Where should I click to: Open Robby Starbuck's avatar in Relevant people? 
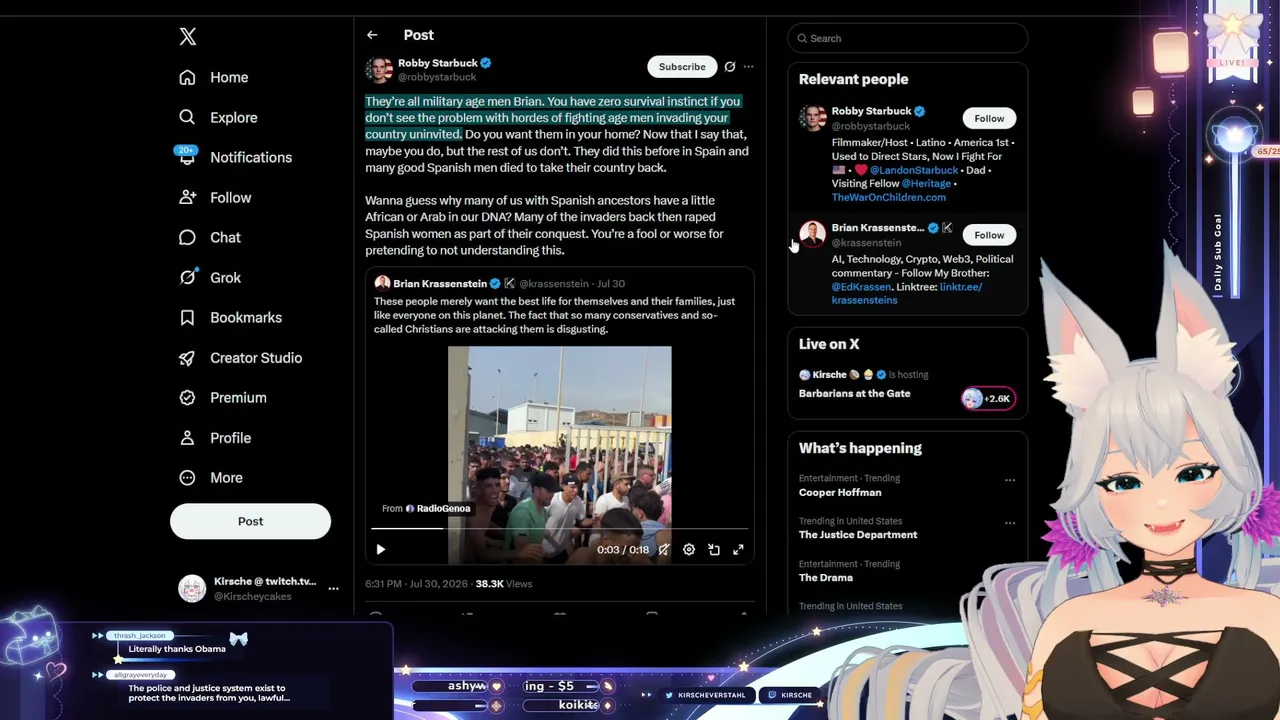click(x=813, y=118)
